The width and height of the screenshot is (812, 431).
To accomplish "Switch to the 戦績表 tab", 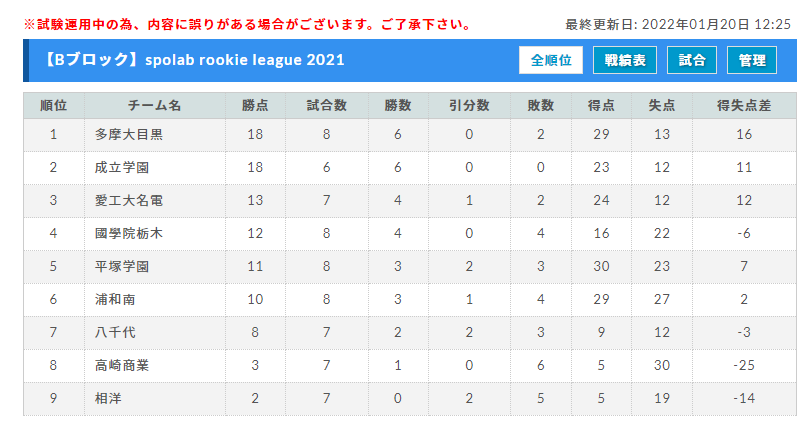I will (625, 60).
